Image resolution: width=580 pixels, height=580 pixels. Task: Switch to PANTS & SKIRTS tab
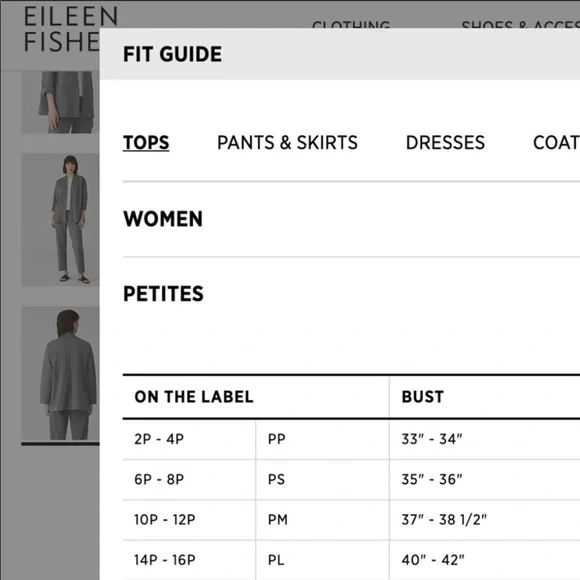point(287,143)
